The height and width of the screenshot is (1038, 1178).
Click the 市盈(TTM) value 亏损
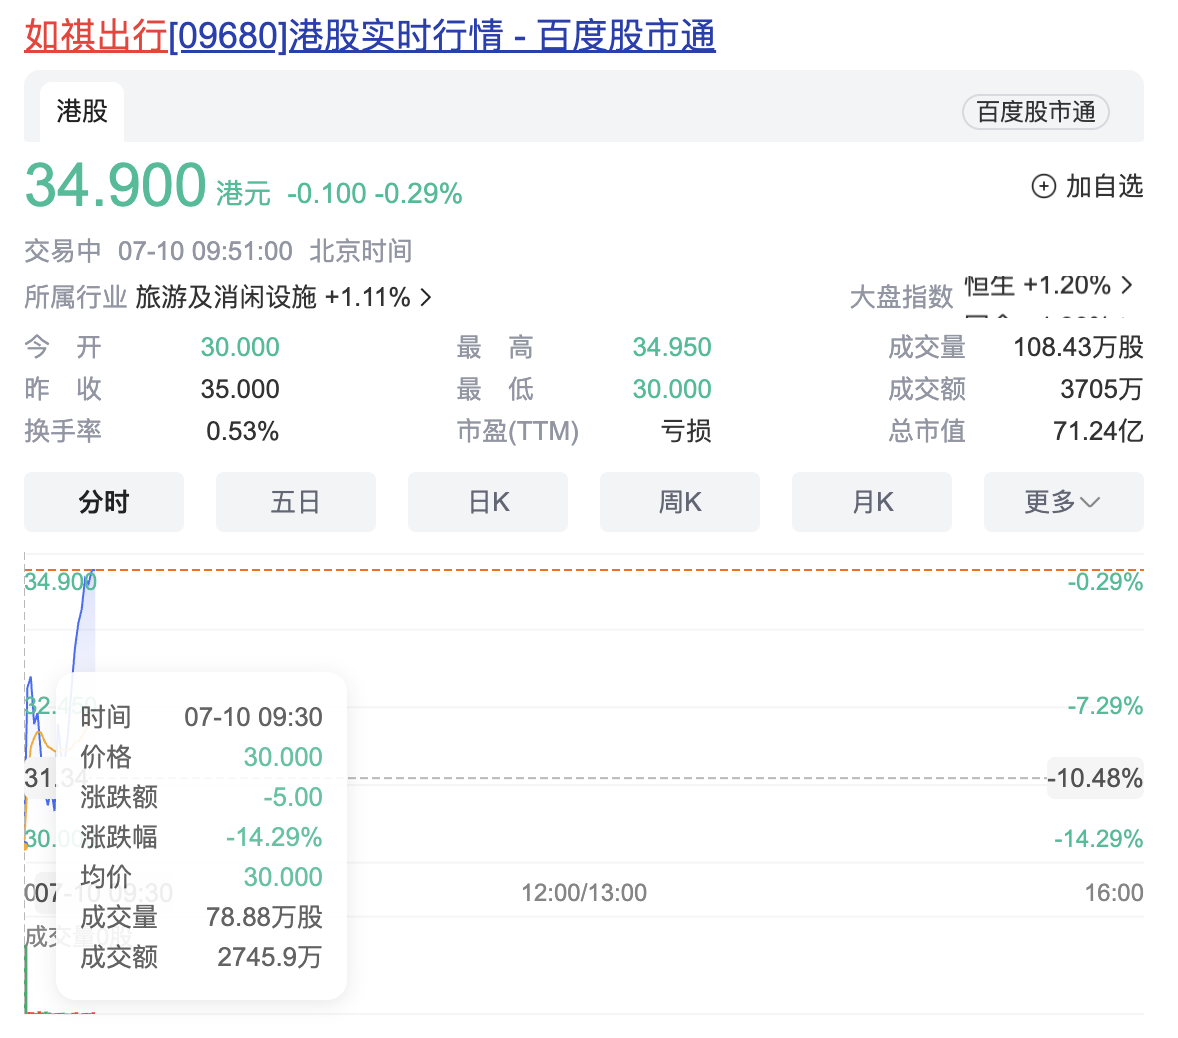685,431
